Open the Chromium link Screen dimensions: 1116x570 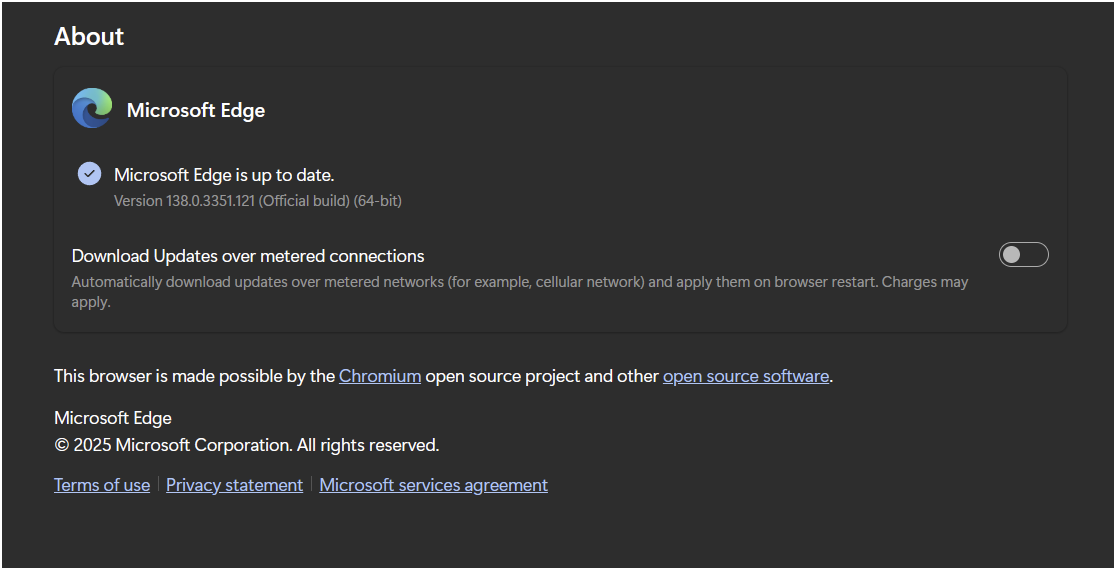[x=379, y=376]
